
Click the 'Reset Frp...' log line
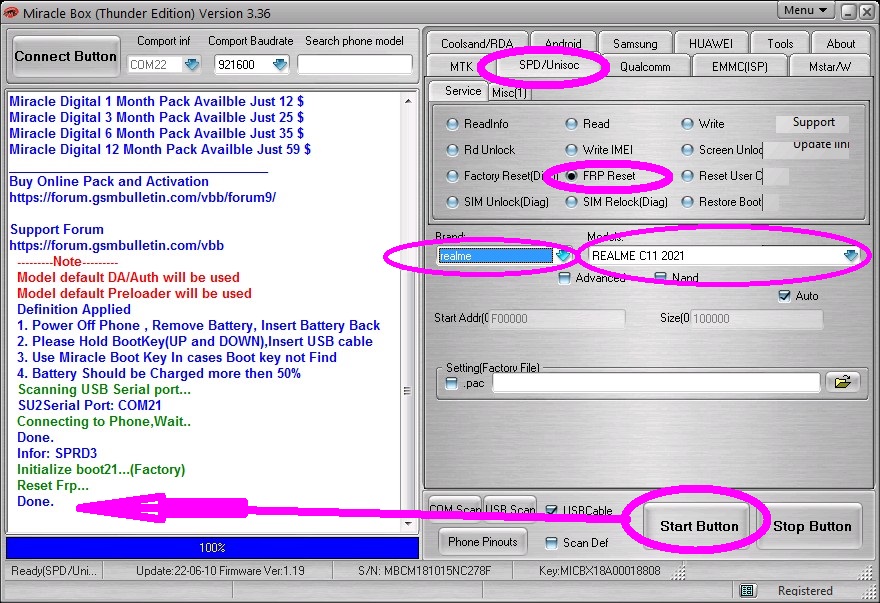pyautogui.click(x=53, y=485)
